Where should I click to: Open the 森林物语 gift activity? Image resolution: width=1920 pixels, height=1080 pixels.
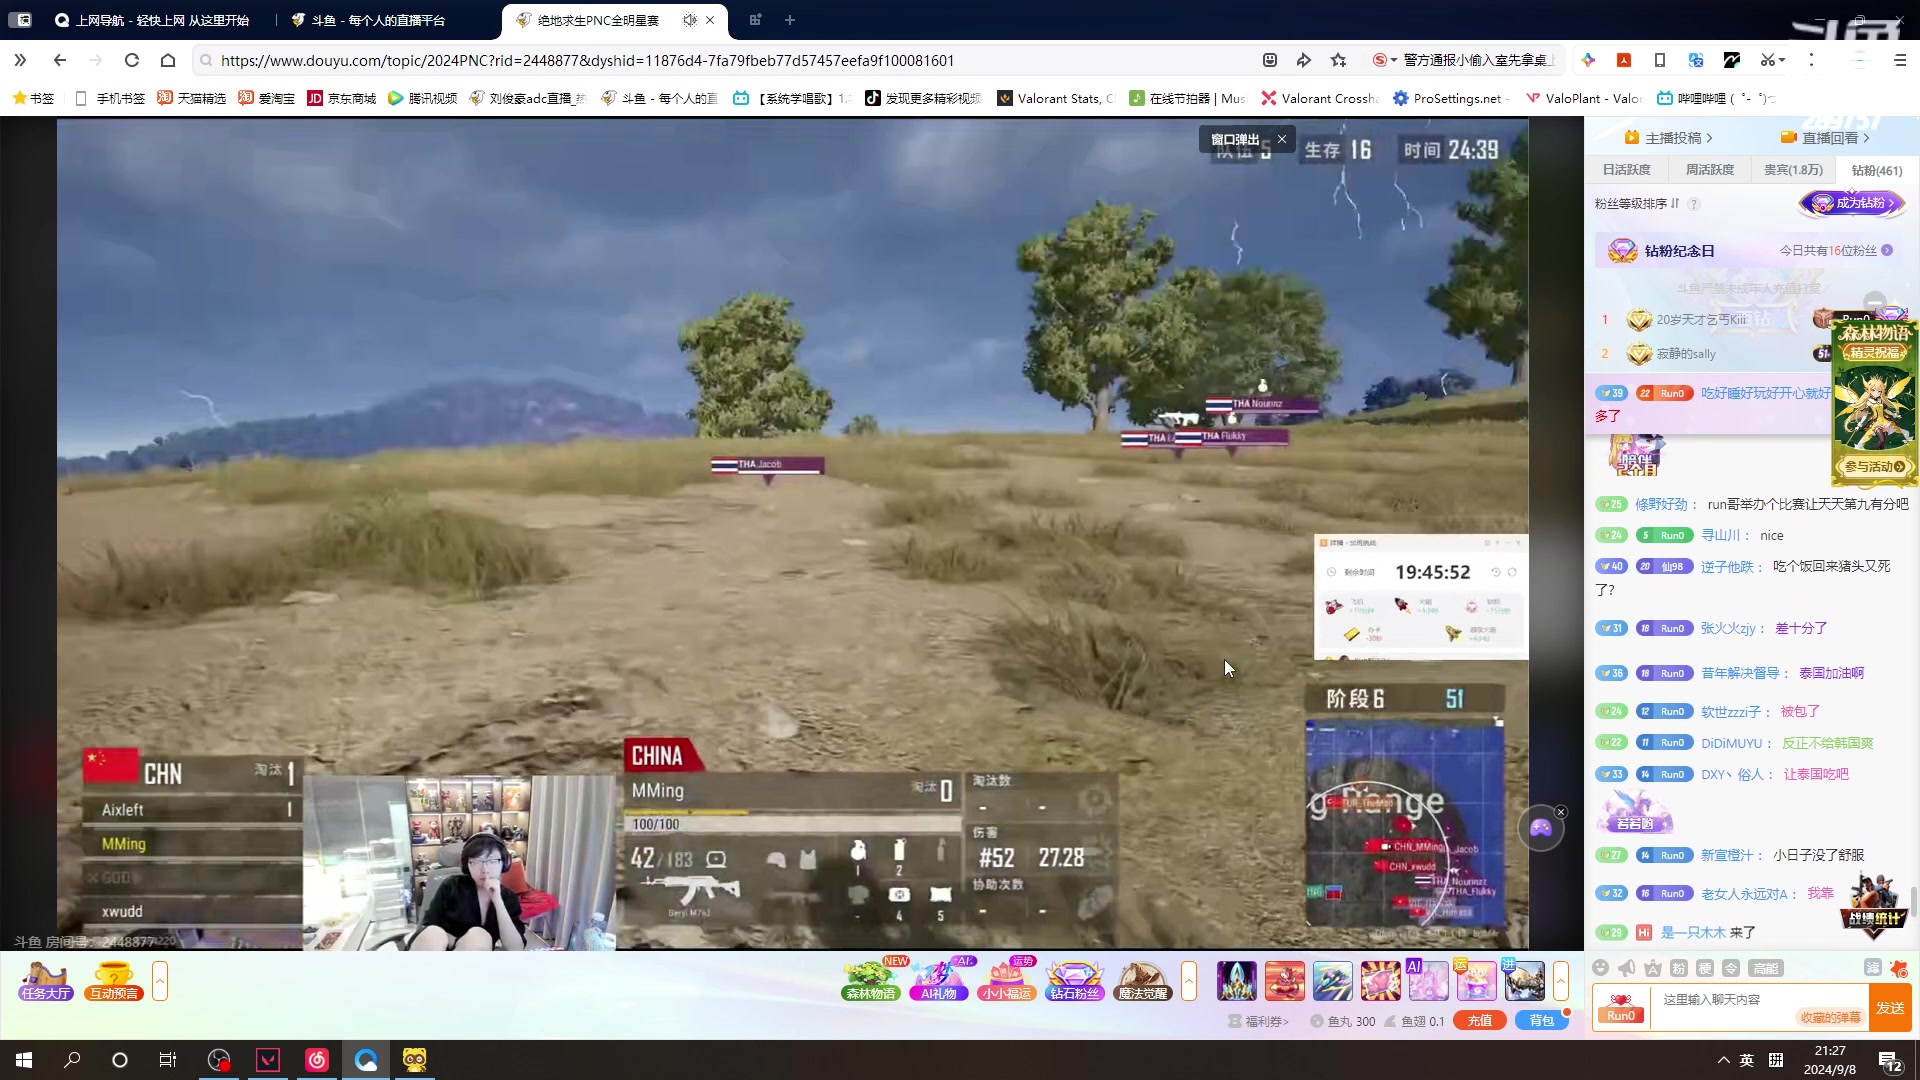pyautogui.click(x=871, y=981)
